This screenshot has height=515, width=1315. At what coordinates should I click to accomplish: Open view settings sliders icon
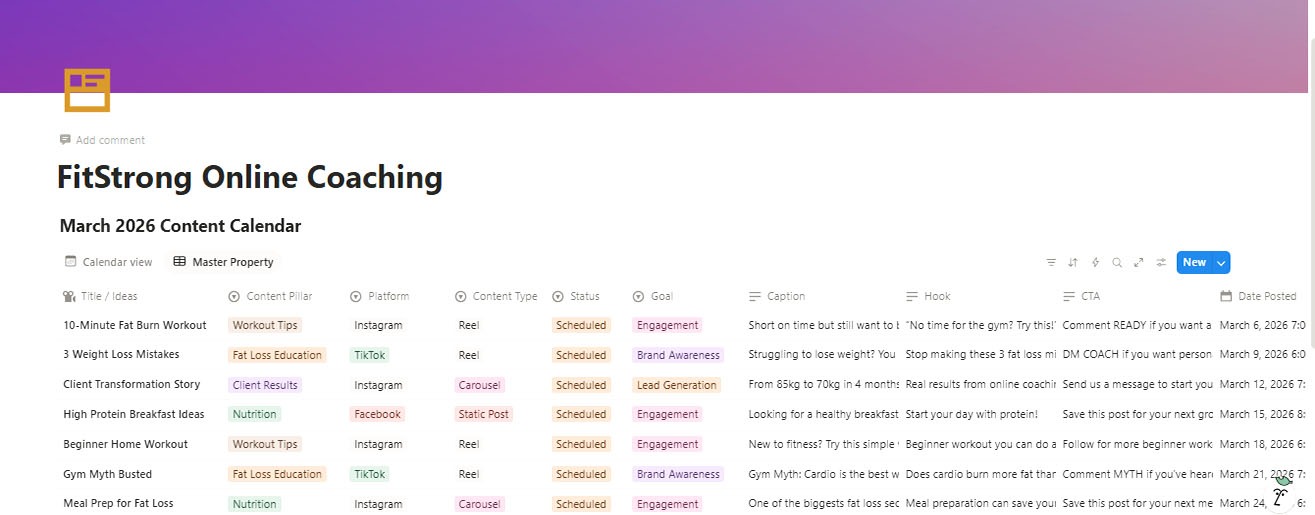[1161, 262]
